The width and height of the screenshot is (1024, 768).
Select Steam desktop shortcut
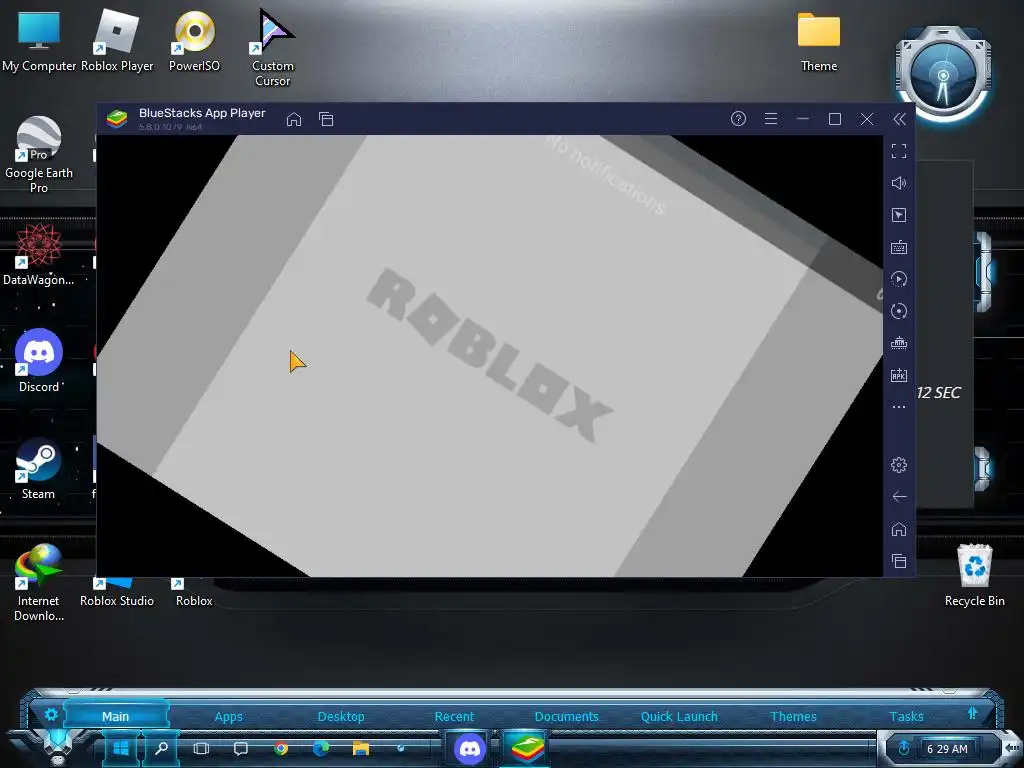(39, 468)
